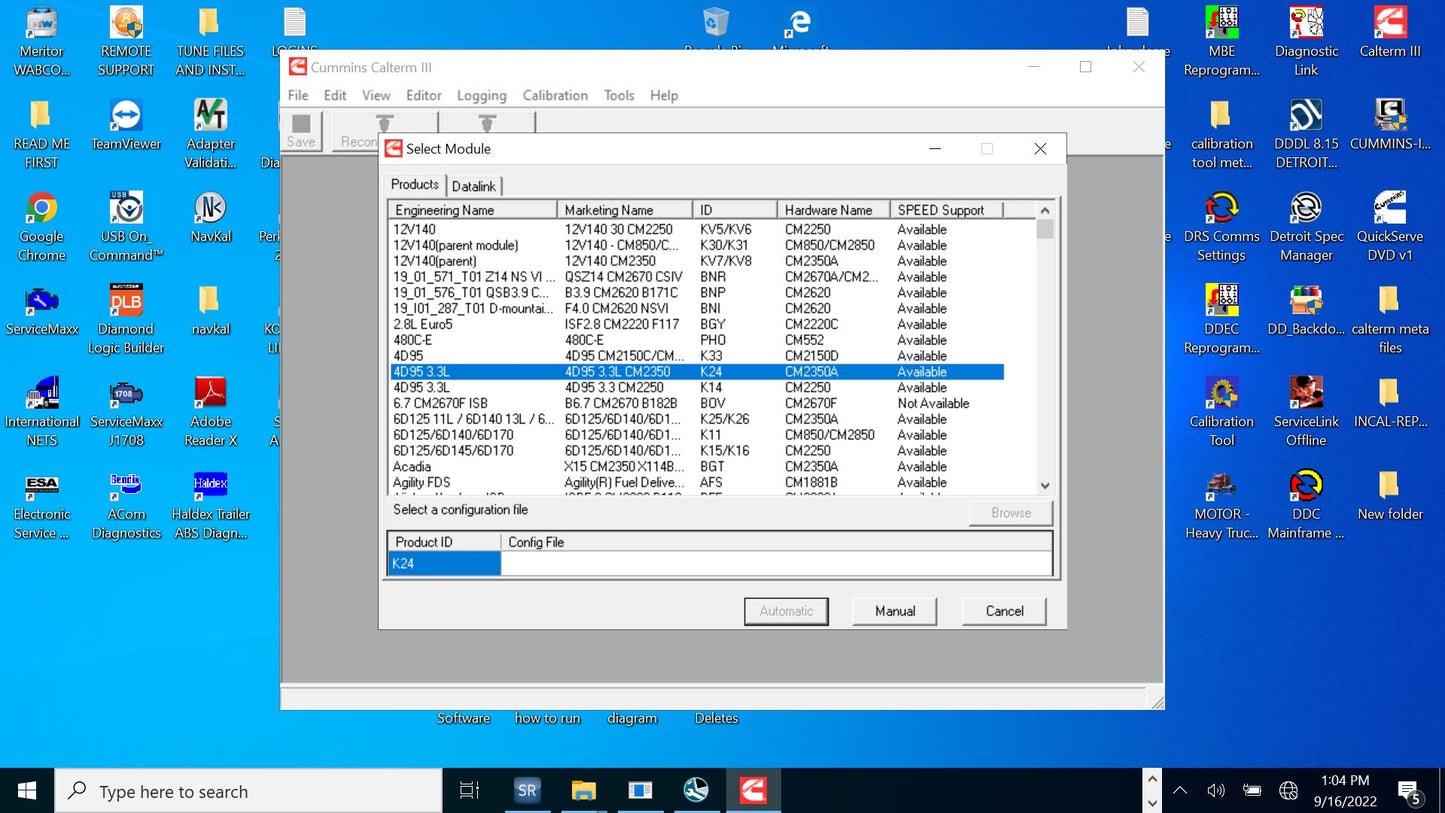
Task: Select 2.8L Euro5 module row
Action: pos(697,324)
